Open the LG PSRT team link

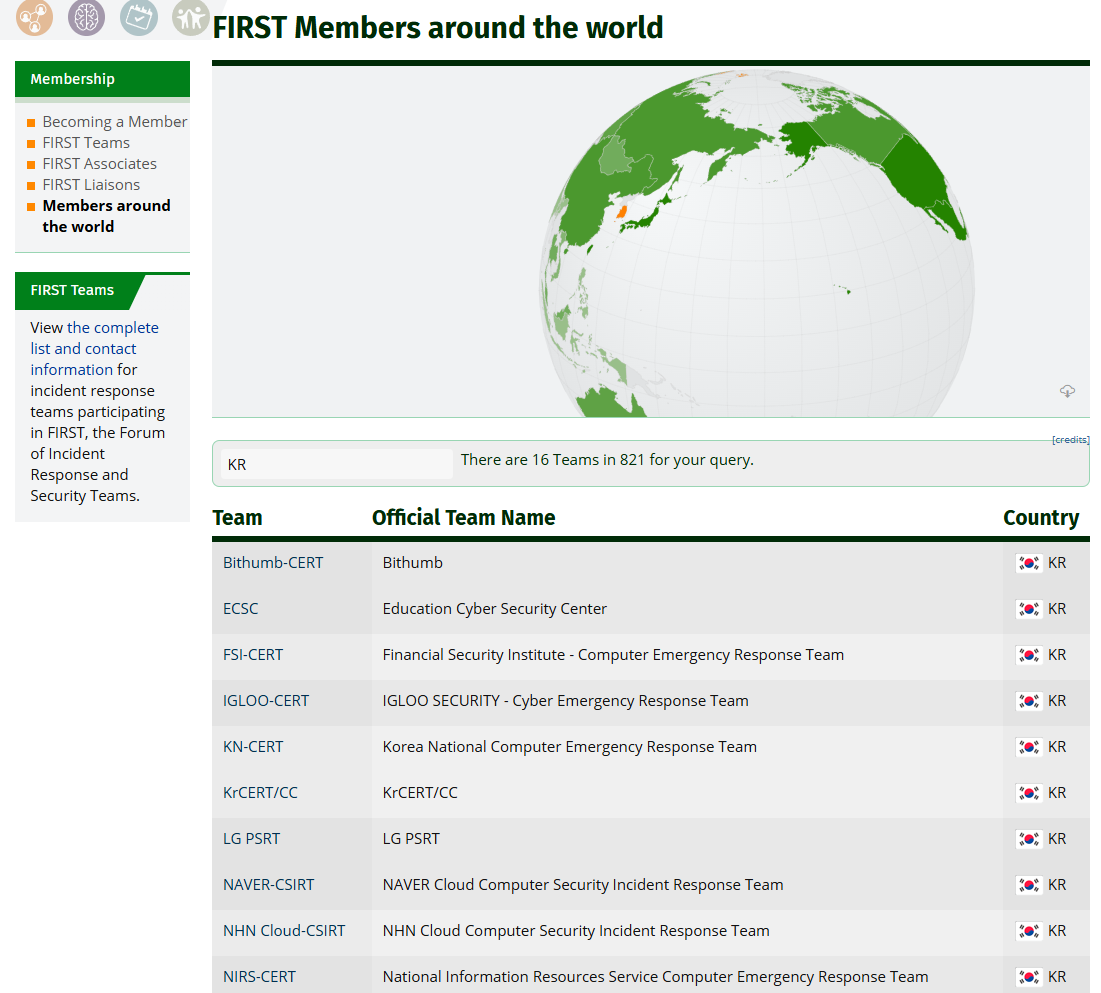click(x=251, y=839)
